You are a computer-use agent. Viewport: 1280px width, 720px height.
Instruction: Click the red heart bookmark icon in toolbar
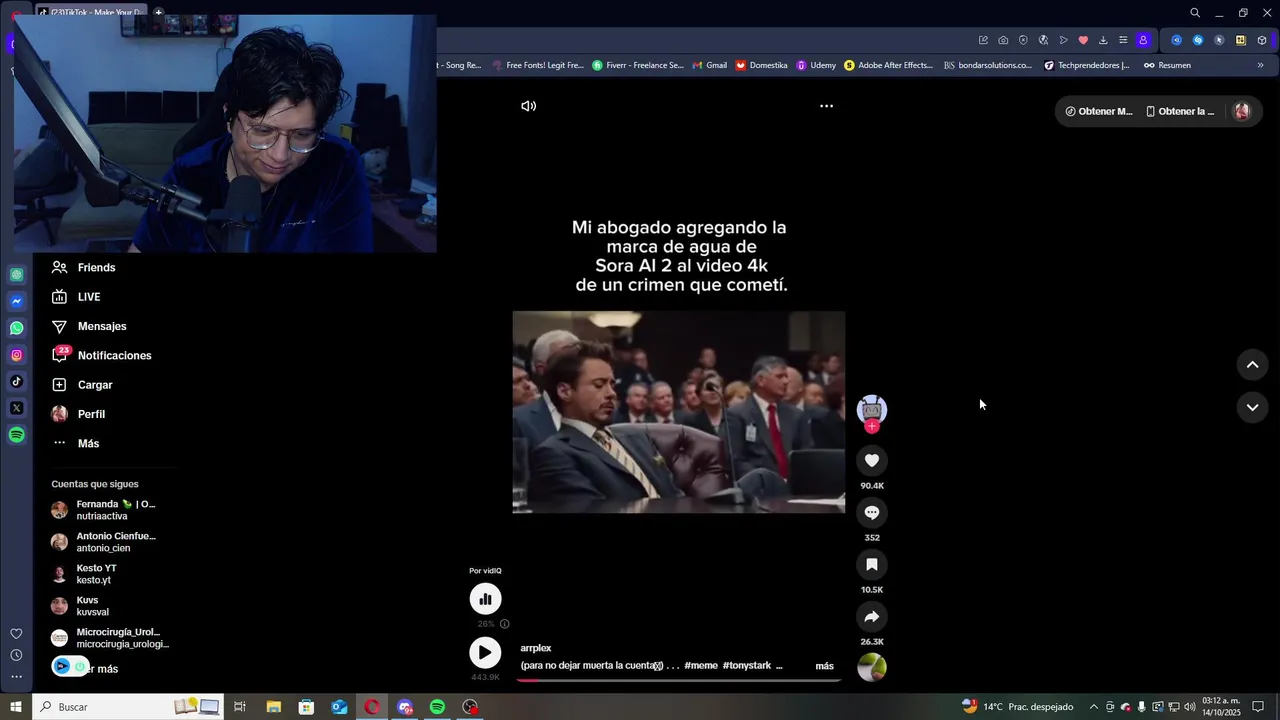[x=1083, y=40]
